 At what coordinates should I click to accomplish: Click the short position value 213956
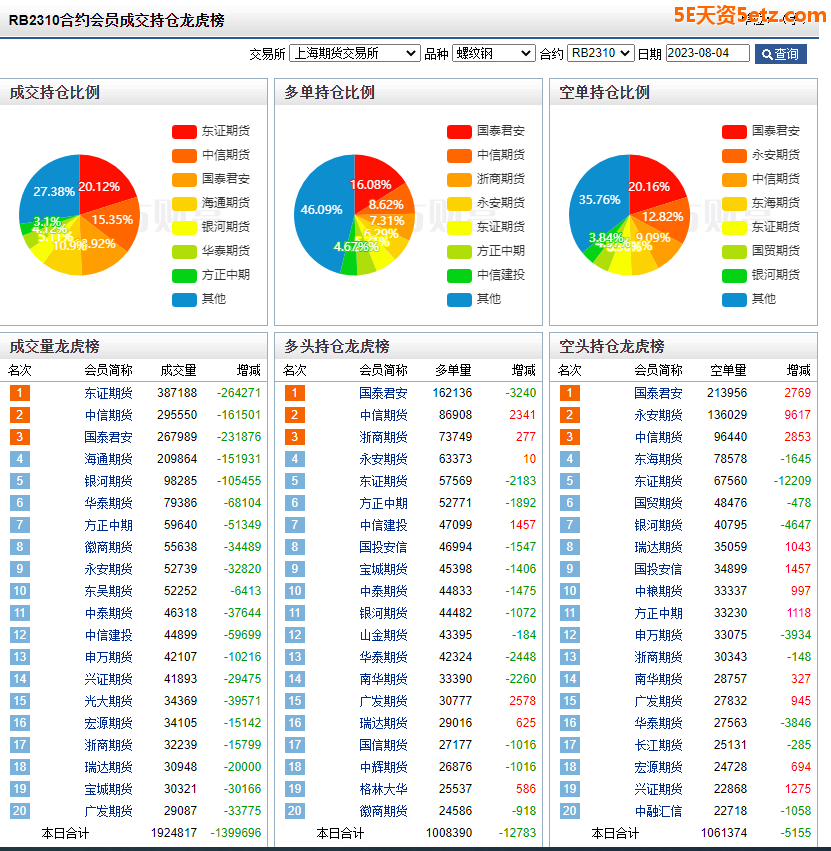727,393
